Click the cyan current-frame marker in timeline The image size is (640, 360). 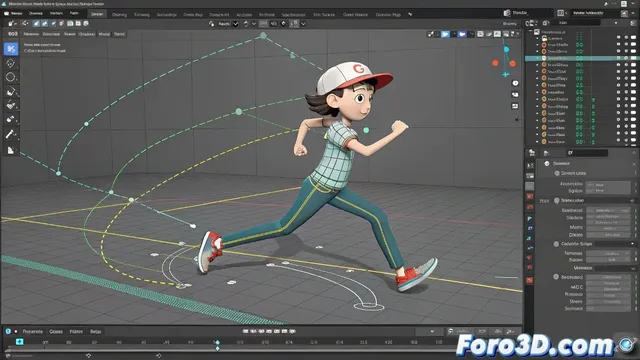coord(20,342)
